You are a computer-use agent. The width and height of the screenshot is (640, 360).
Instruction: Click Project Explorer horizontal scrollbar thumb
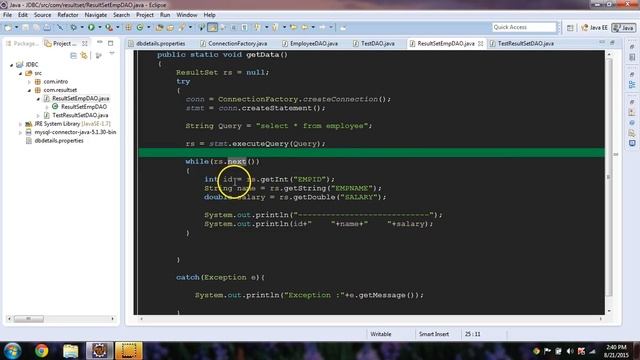click(x=29, y=319)
